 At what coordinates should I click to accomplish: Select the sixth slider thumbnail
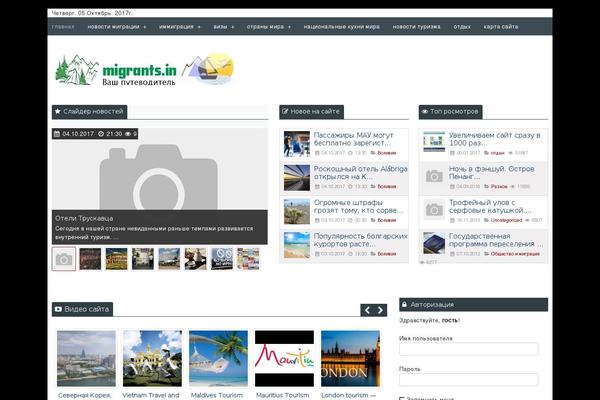[196, 259]
